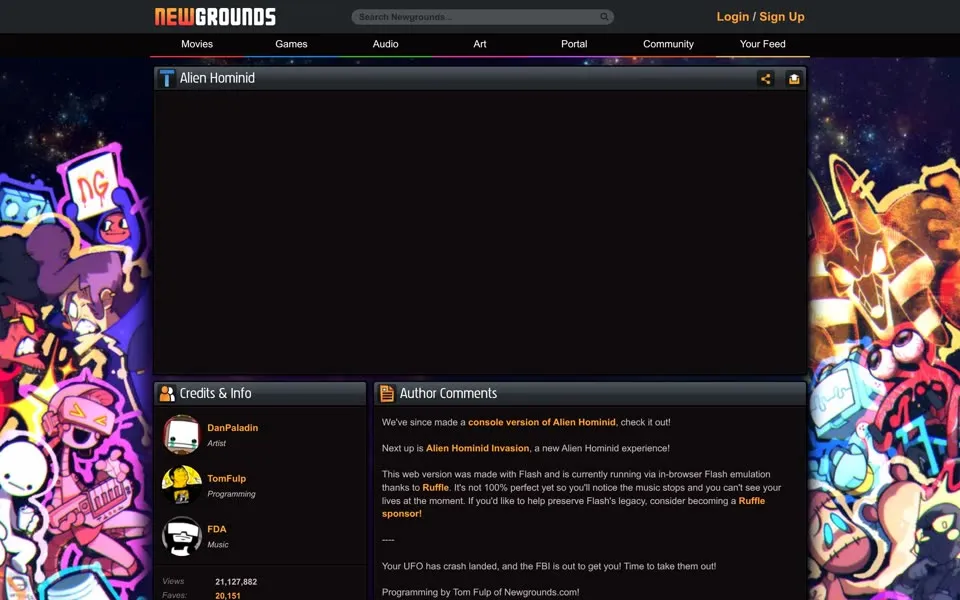Click the Author Comments heading

[x=448, y=393]
